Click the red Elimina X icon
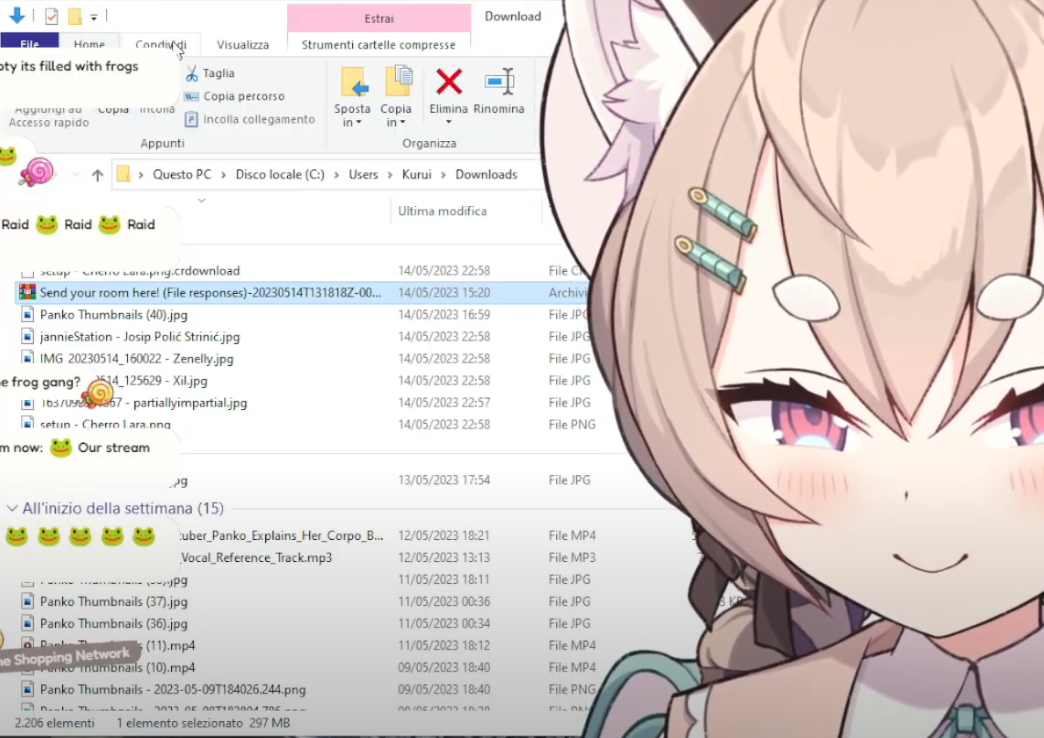Viewport: 1044px width, 738px height. [x=449, y=82]
